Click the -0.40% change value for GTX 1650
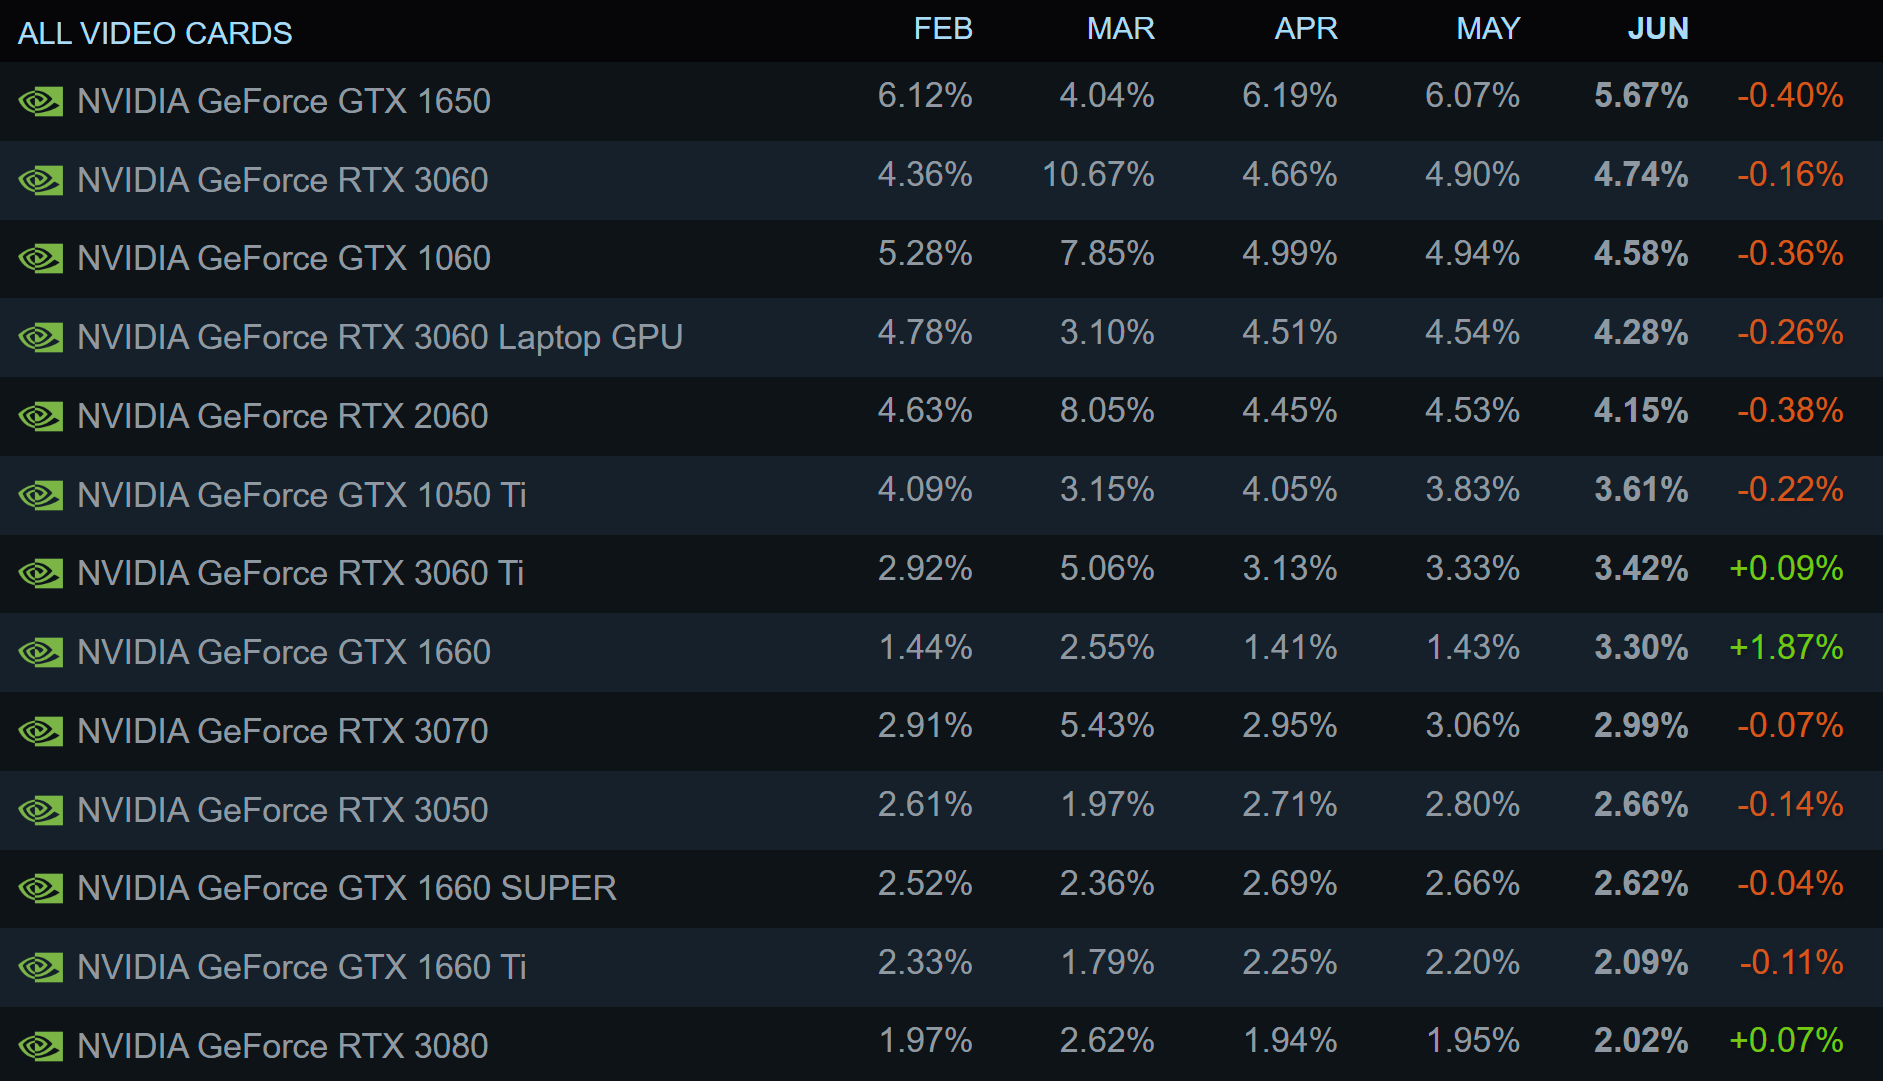The image size is (1883, 1081). tap(1790, 96)
